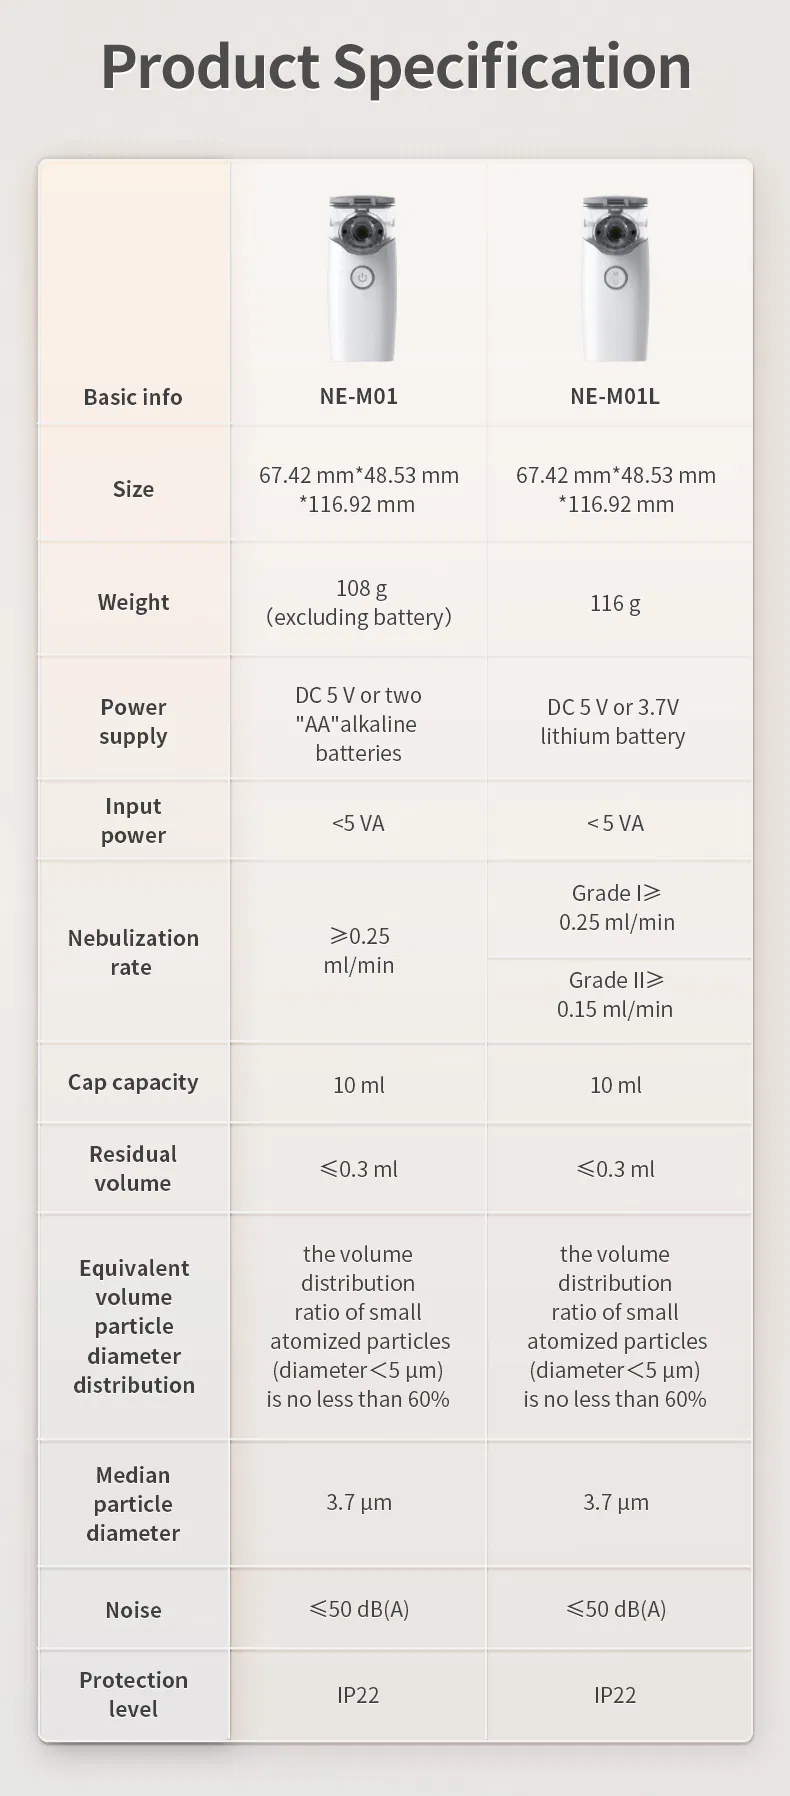The image size is (790, 1796).
Task: Click the Noise row label
Action: click(133, 1609)
